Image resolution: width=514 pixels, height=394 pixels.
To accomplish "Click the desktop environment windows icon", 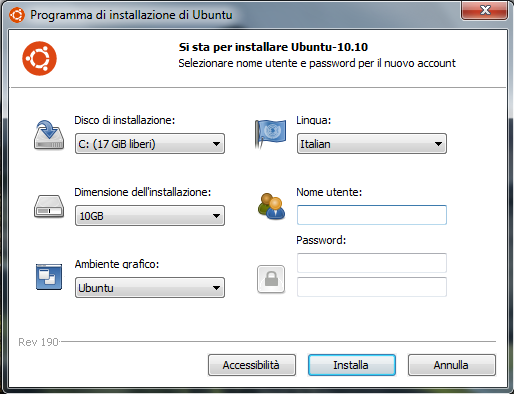I will (x=49, y=277).
